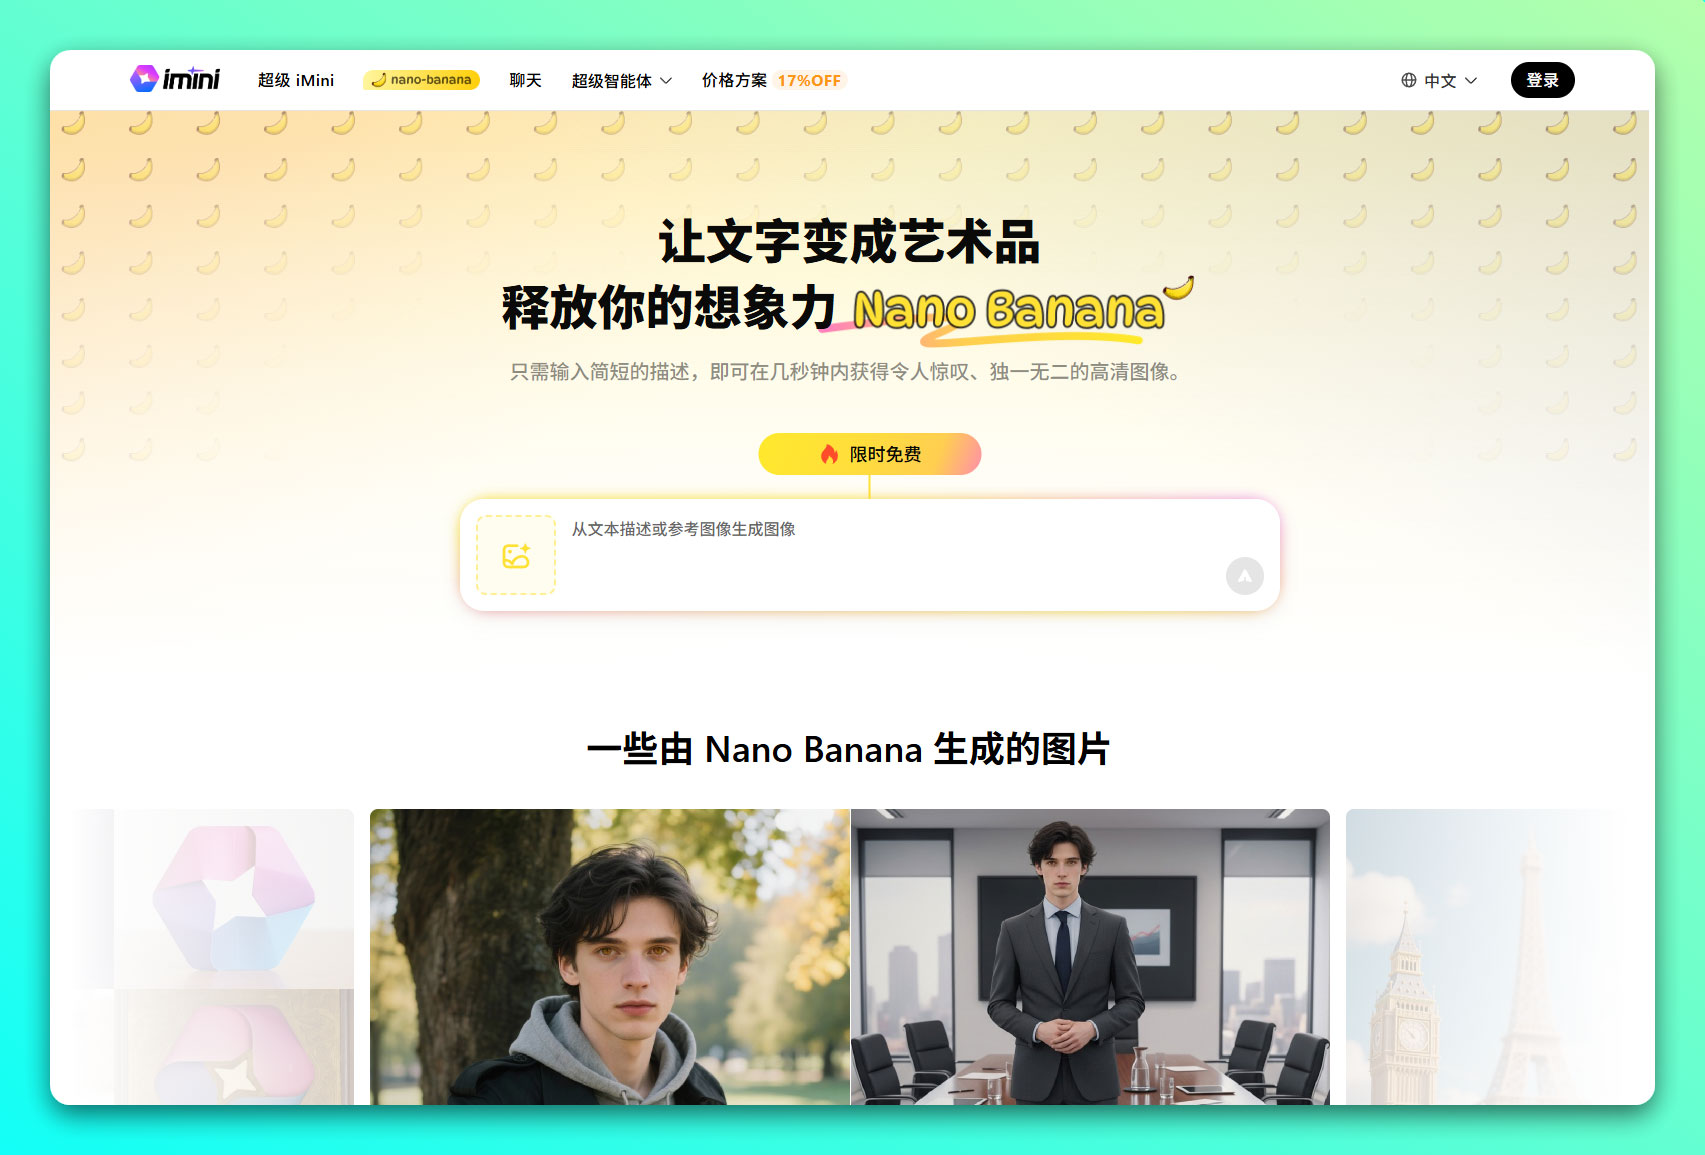Click the banana icon beside Nano Banana title
This screenshot has width=1705, height=1155.
(x=1179, y=287)
